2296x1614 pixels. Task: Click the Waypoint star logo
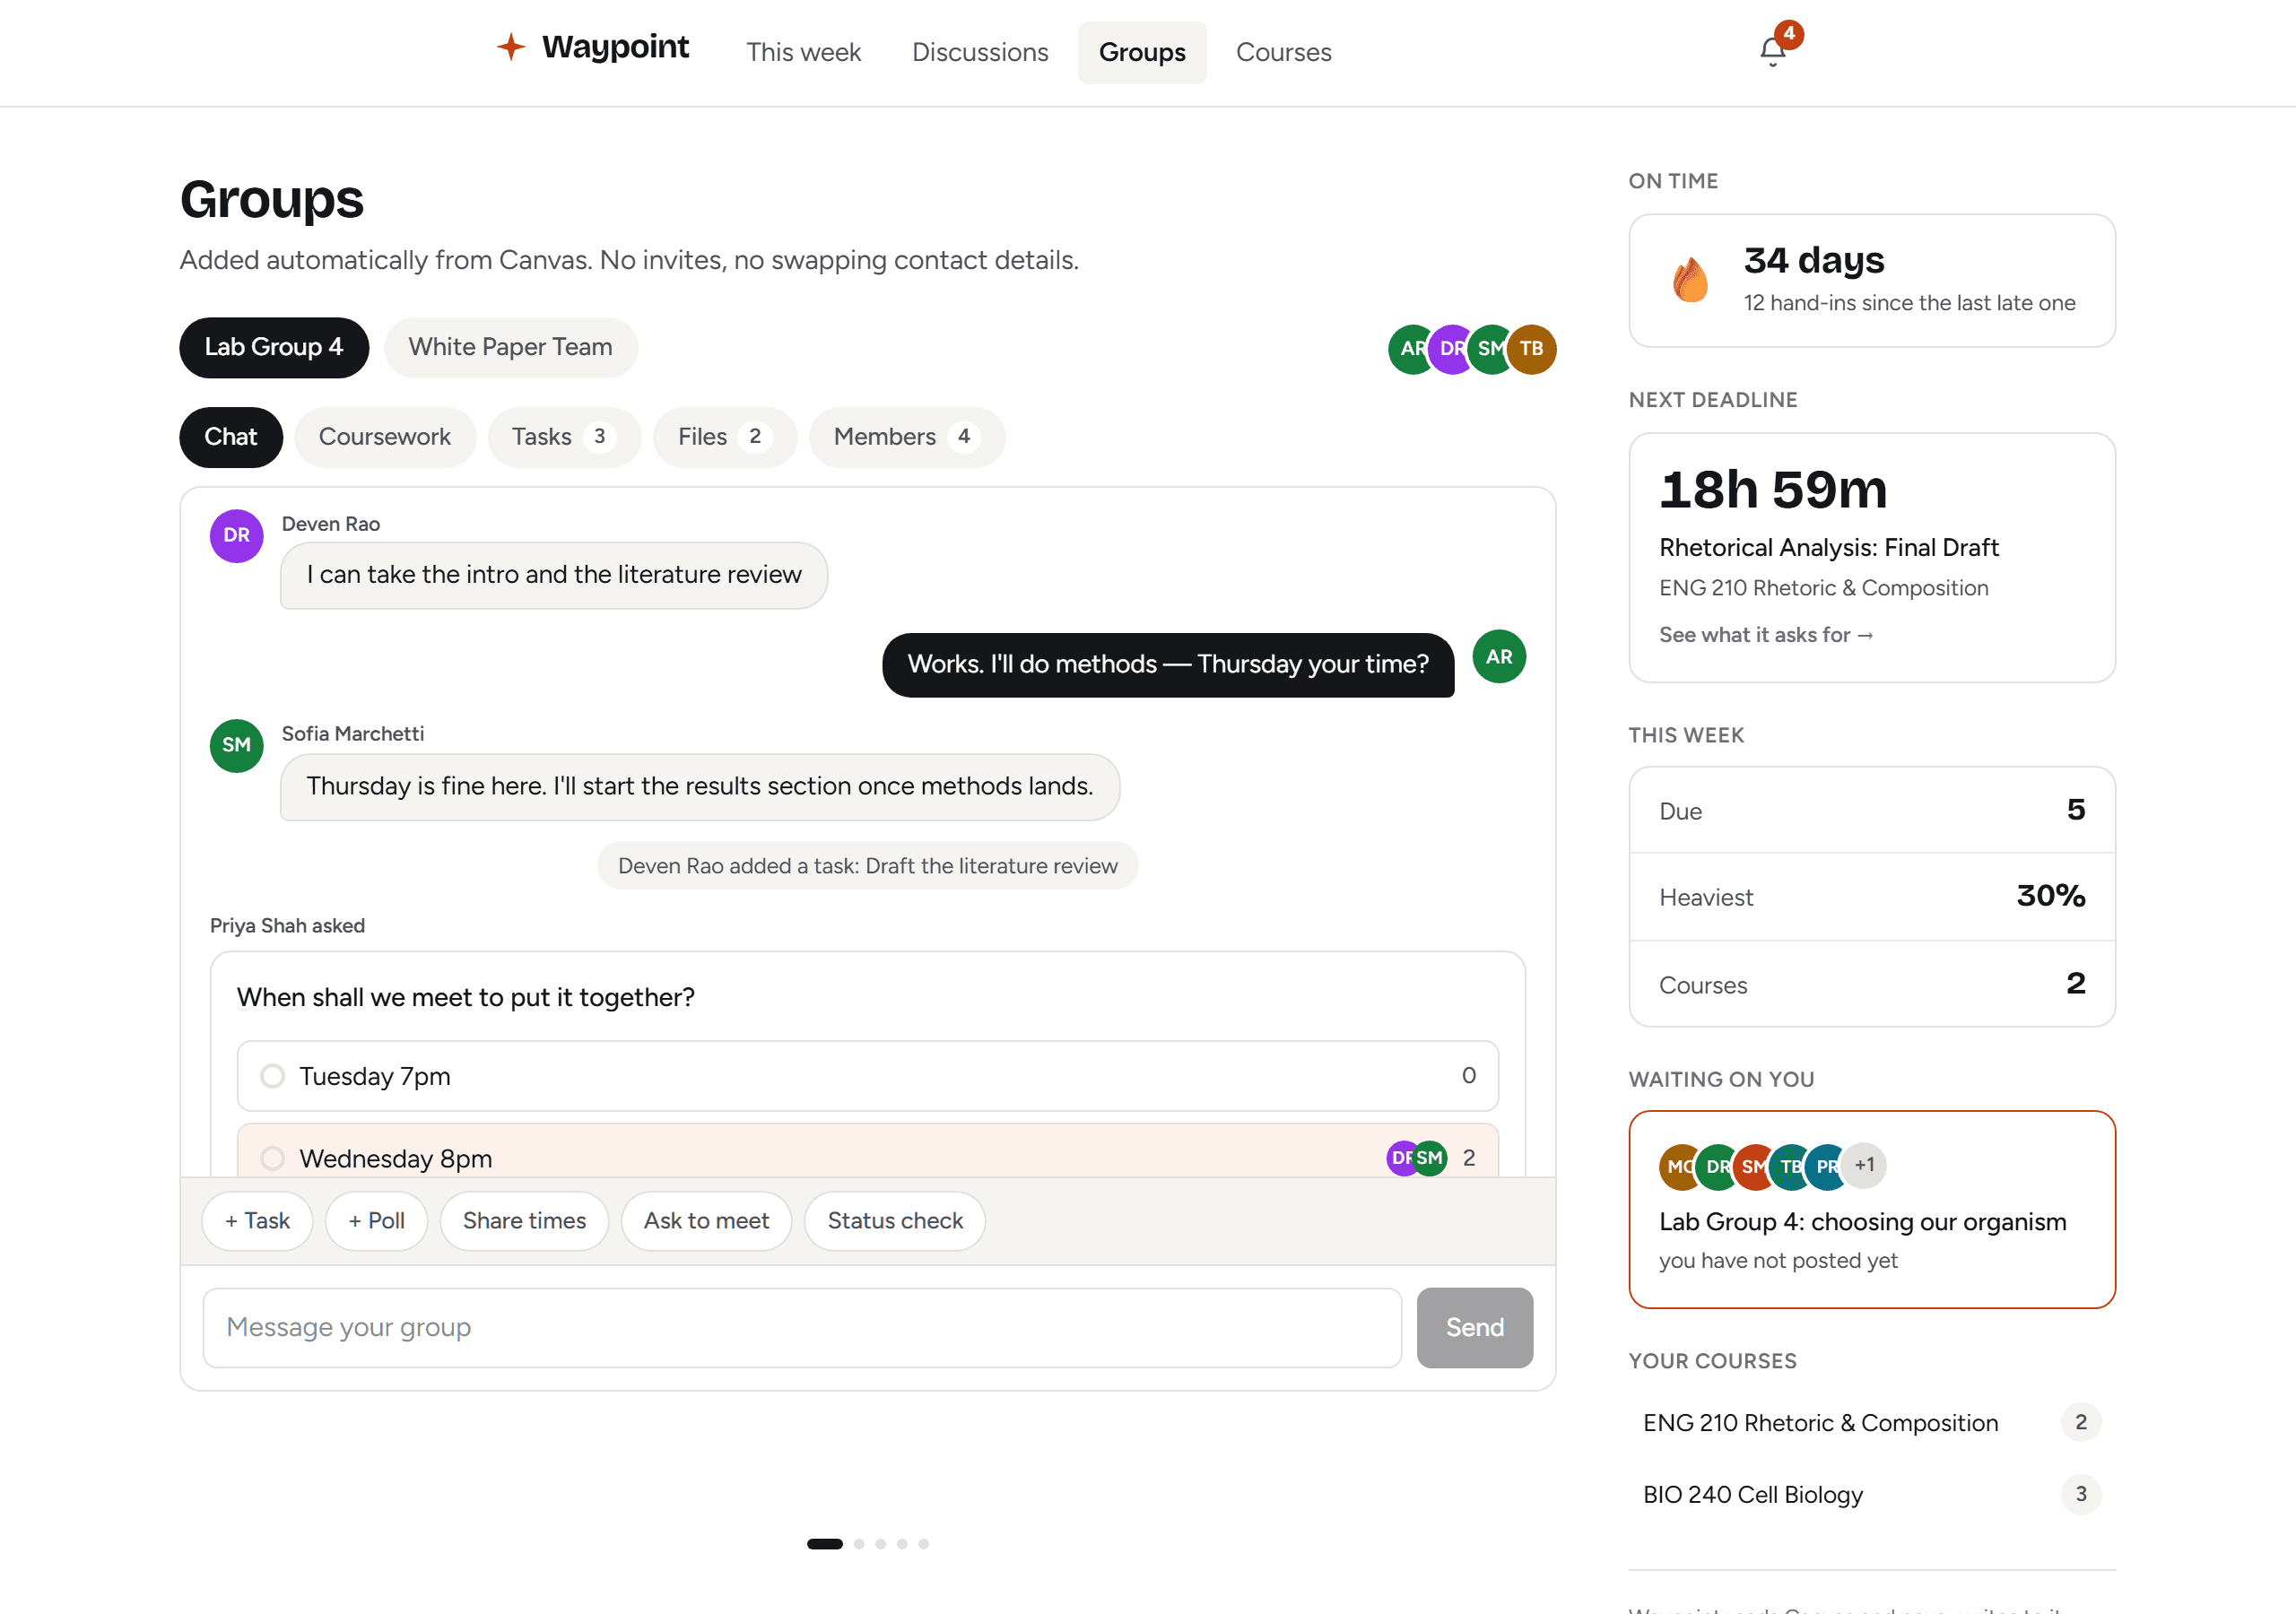tap(511, 47)
